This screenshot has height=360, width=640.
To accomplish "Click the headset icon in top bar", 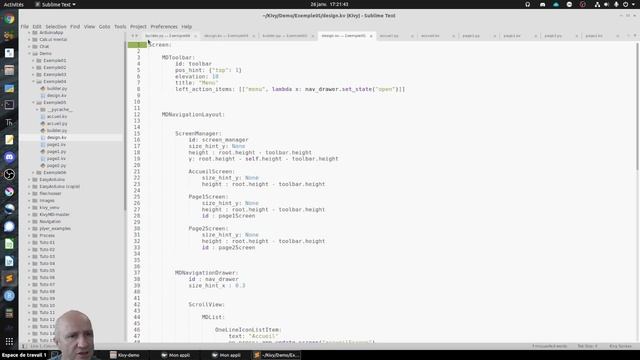I will (x=528, y=4).
